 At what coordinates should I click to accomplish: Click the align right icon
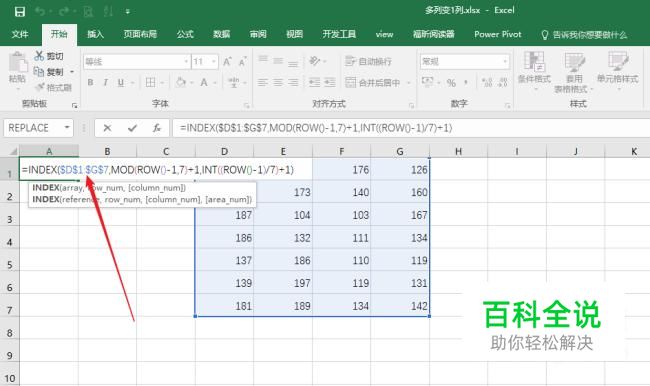[x=293, y=83]
